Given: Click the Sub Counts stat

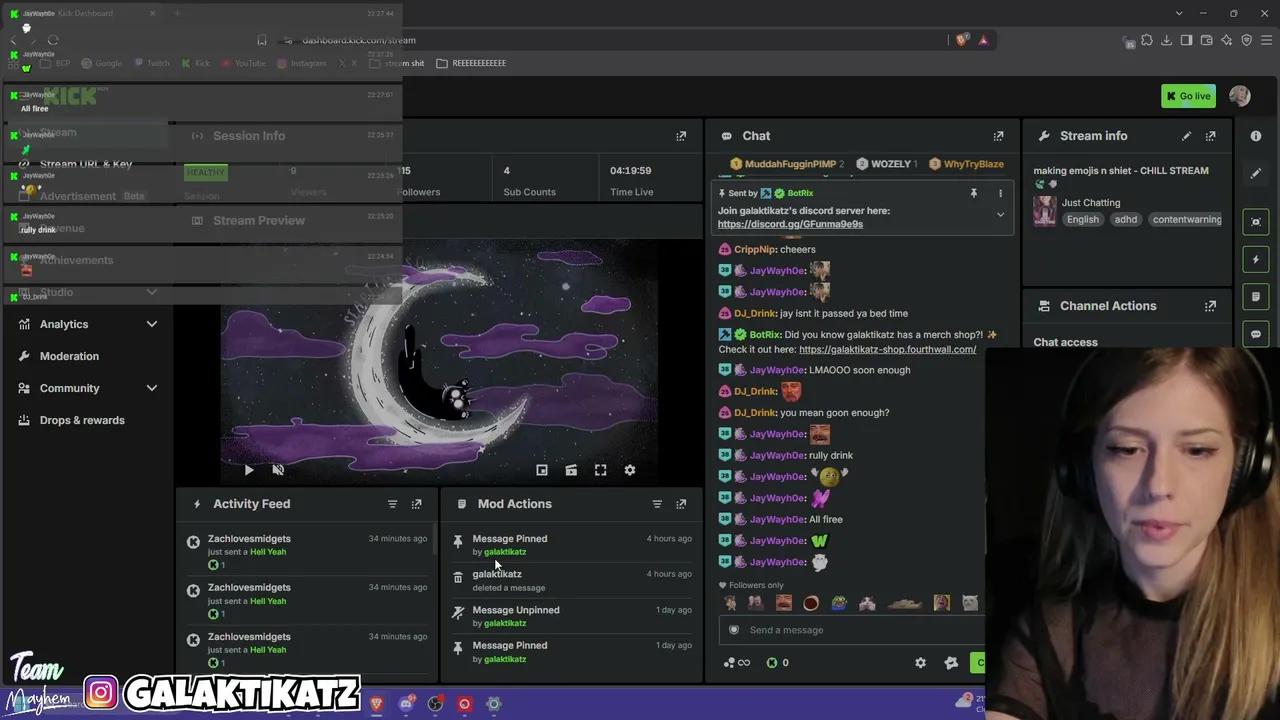Looking at the screenshot, I should [529, 181].
